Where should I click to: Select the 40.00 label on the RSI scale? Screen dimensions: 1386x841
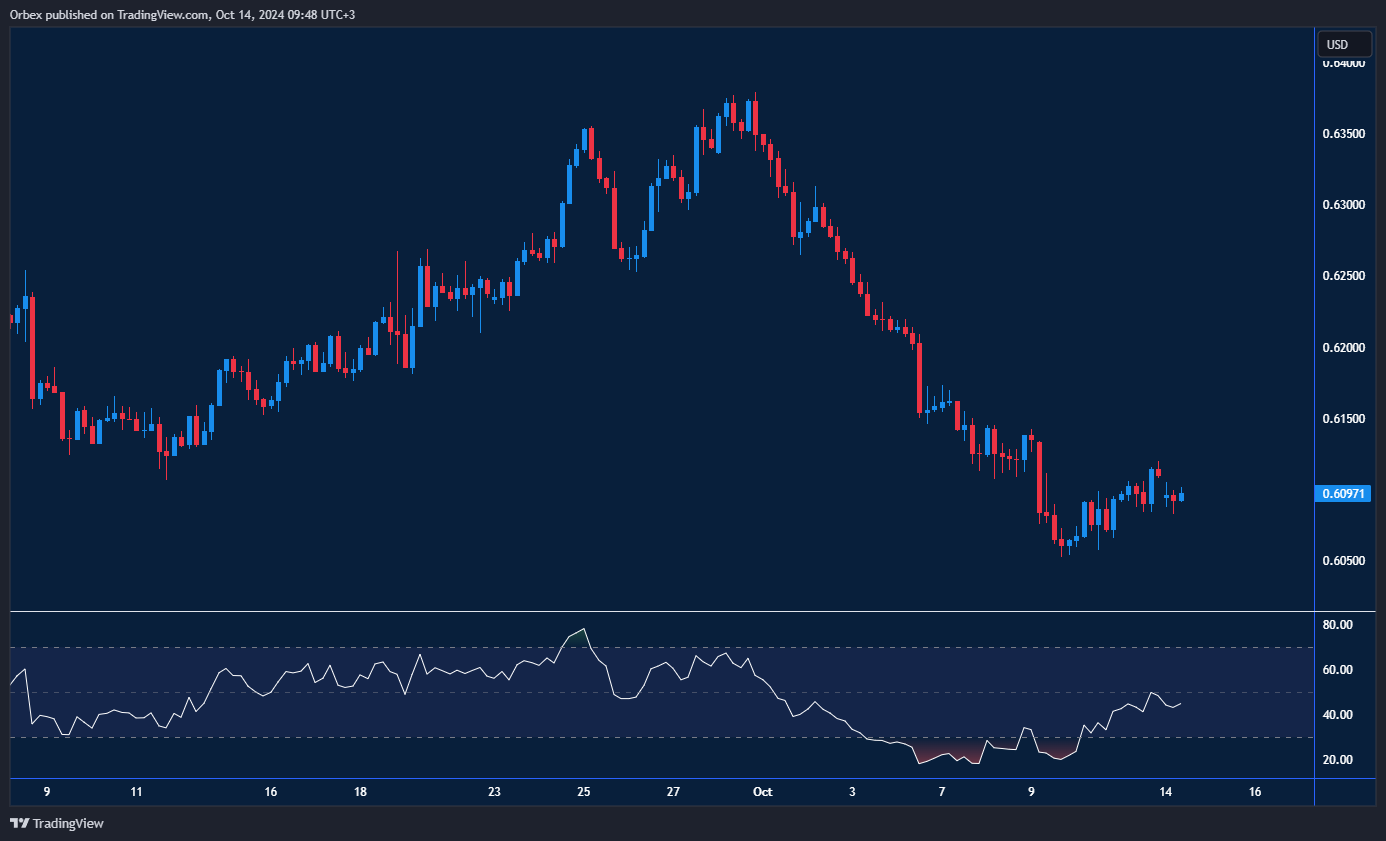coord(1337,715)
